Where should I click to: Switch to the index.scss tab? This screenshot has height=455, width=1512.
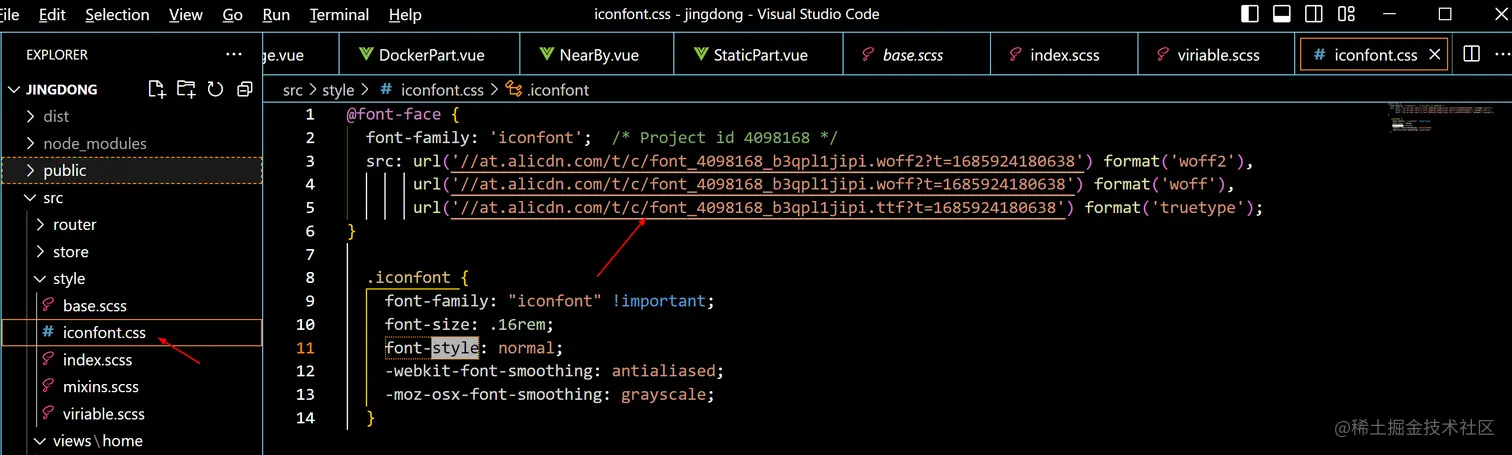pos(1063,54)
